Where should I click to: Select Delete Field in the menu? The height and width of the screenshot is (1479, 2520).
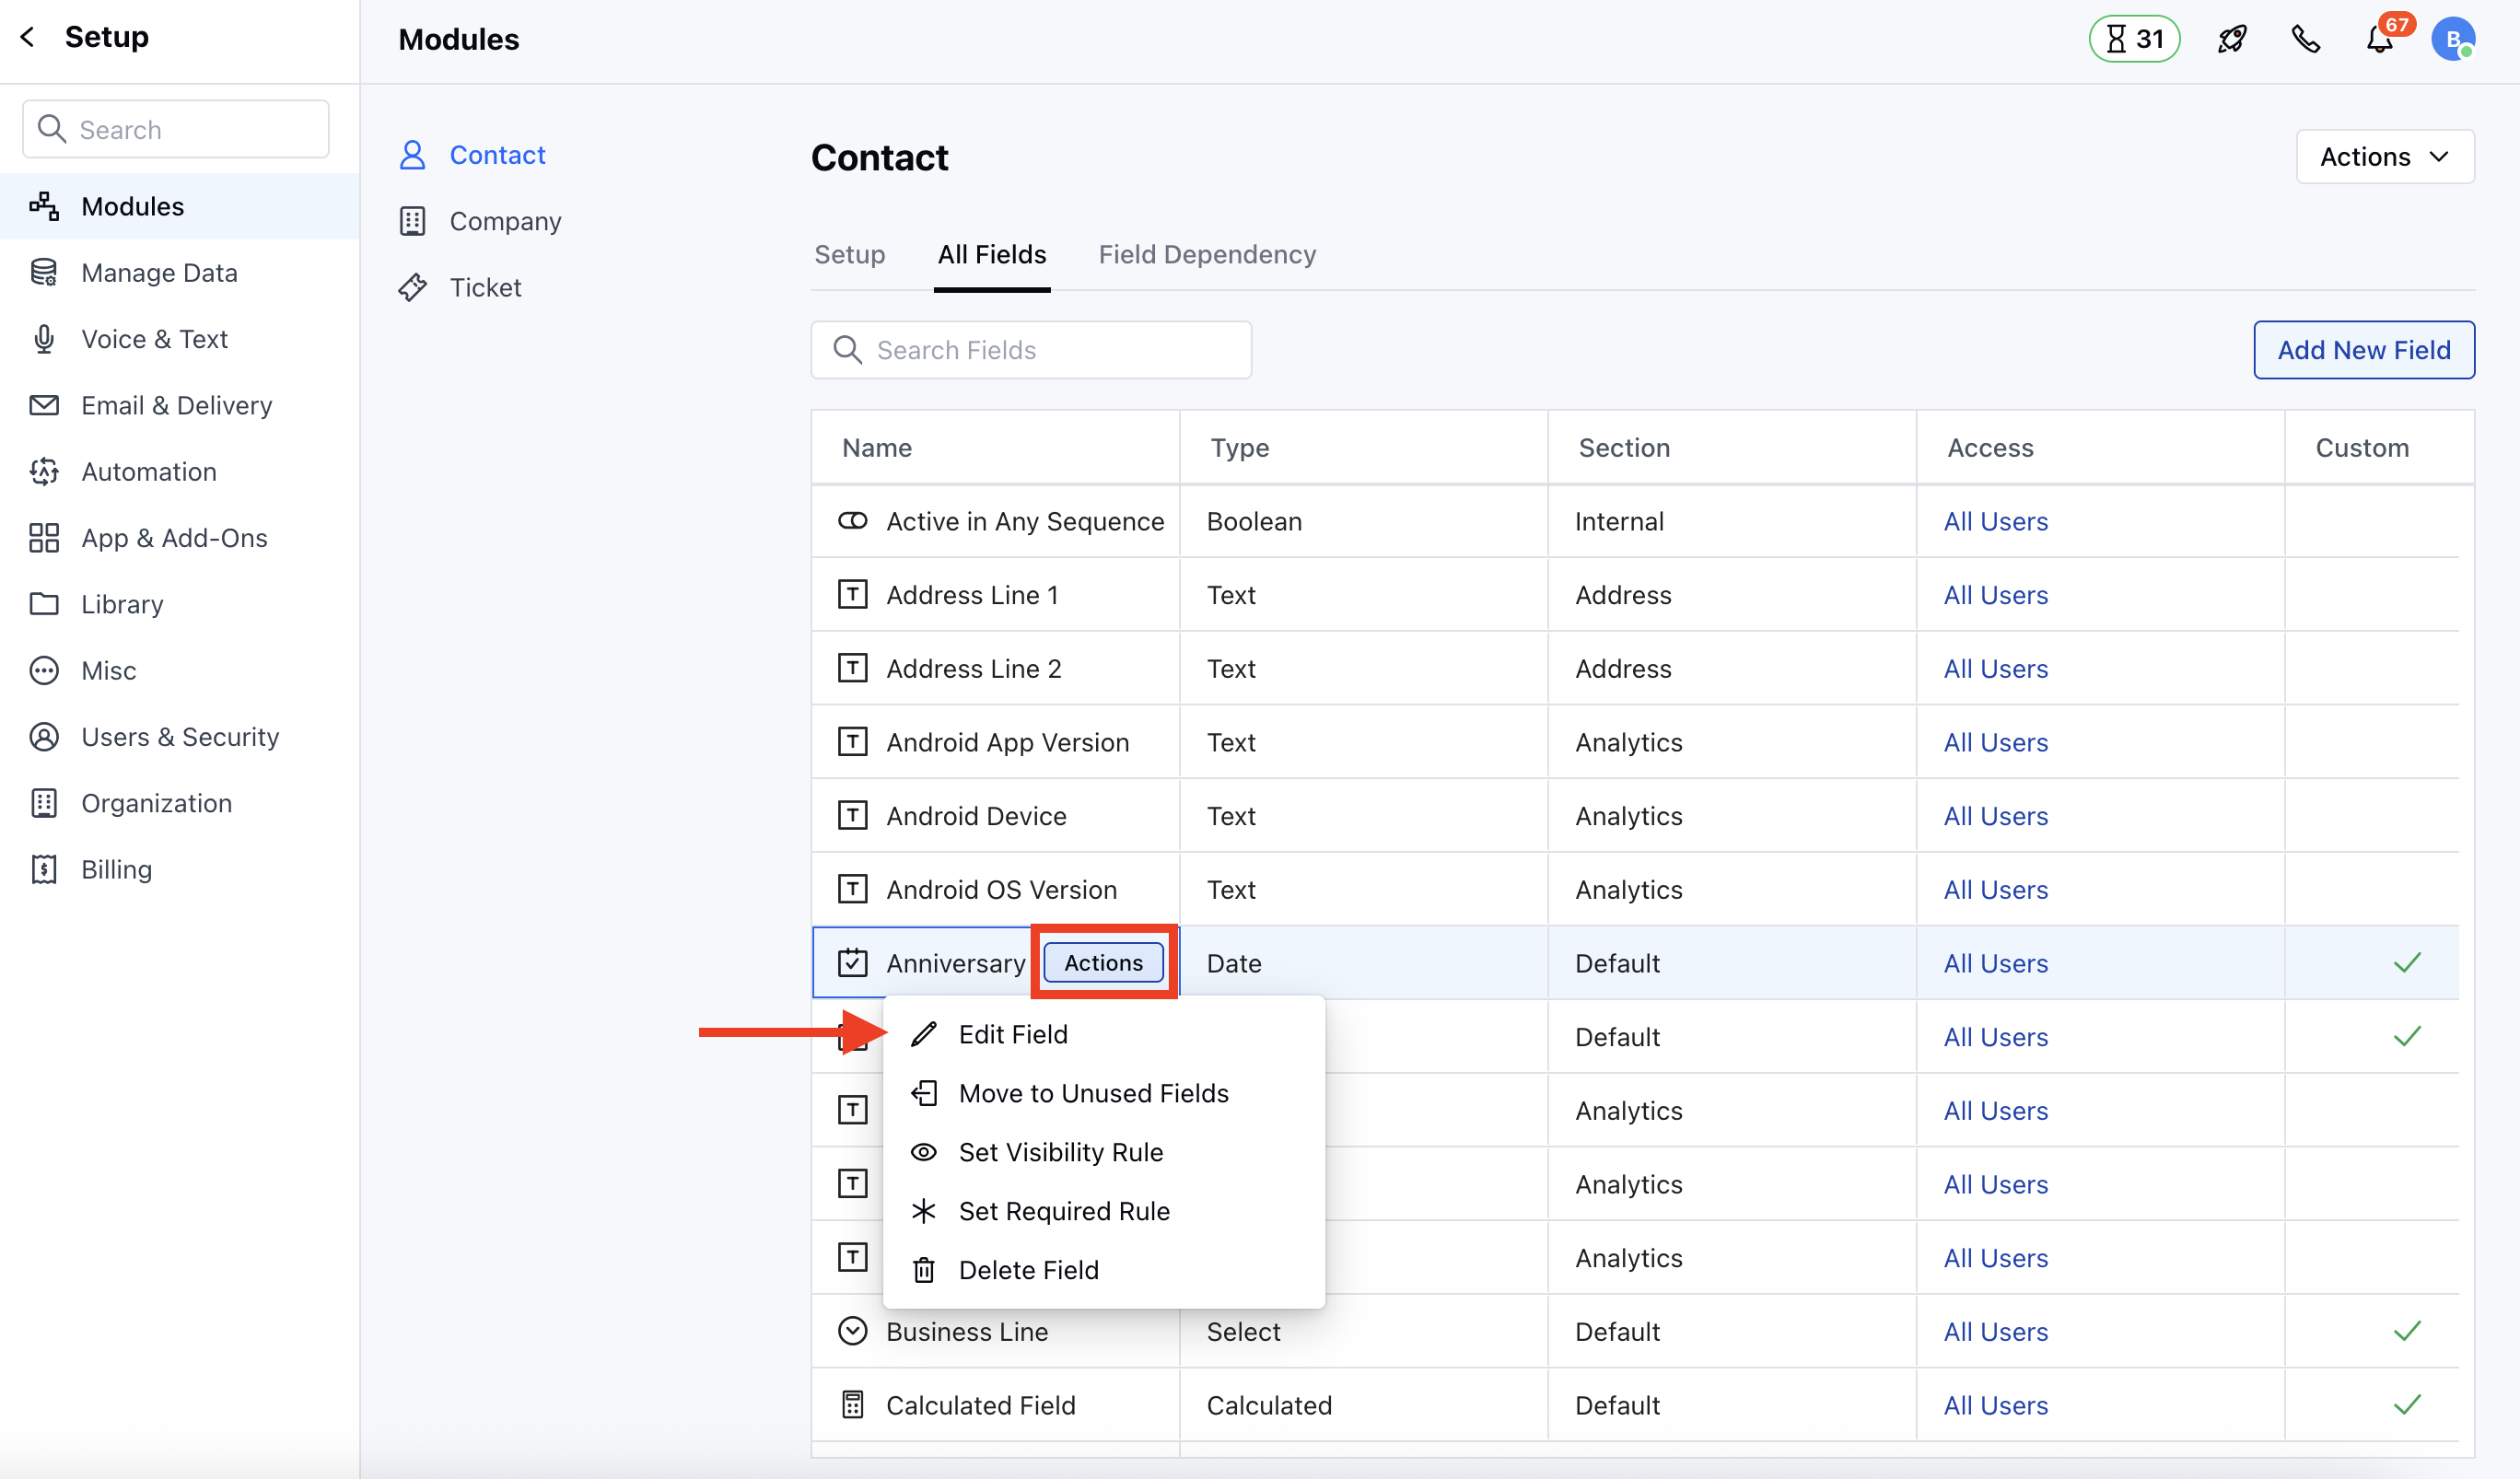(x=1028, y=1270)
